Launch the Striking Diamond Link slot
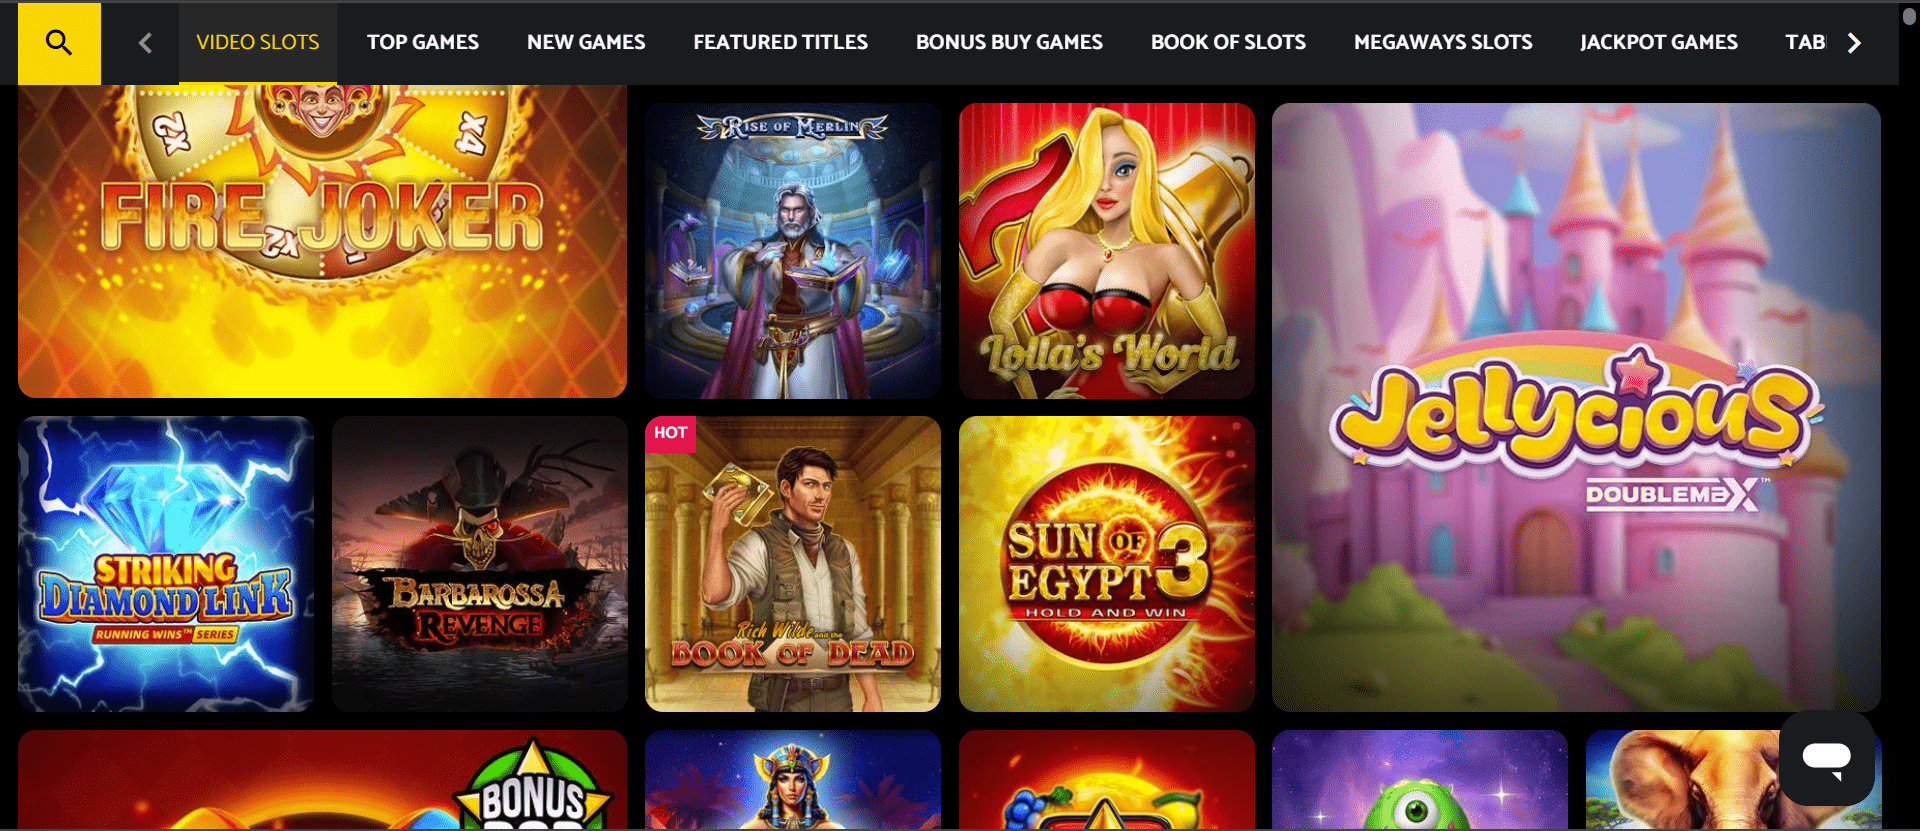 pyautogui.click(x=166, y=564)
